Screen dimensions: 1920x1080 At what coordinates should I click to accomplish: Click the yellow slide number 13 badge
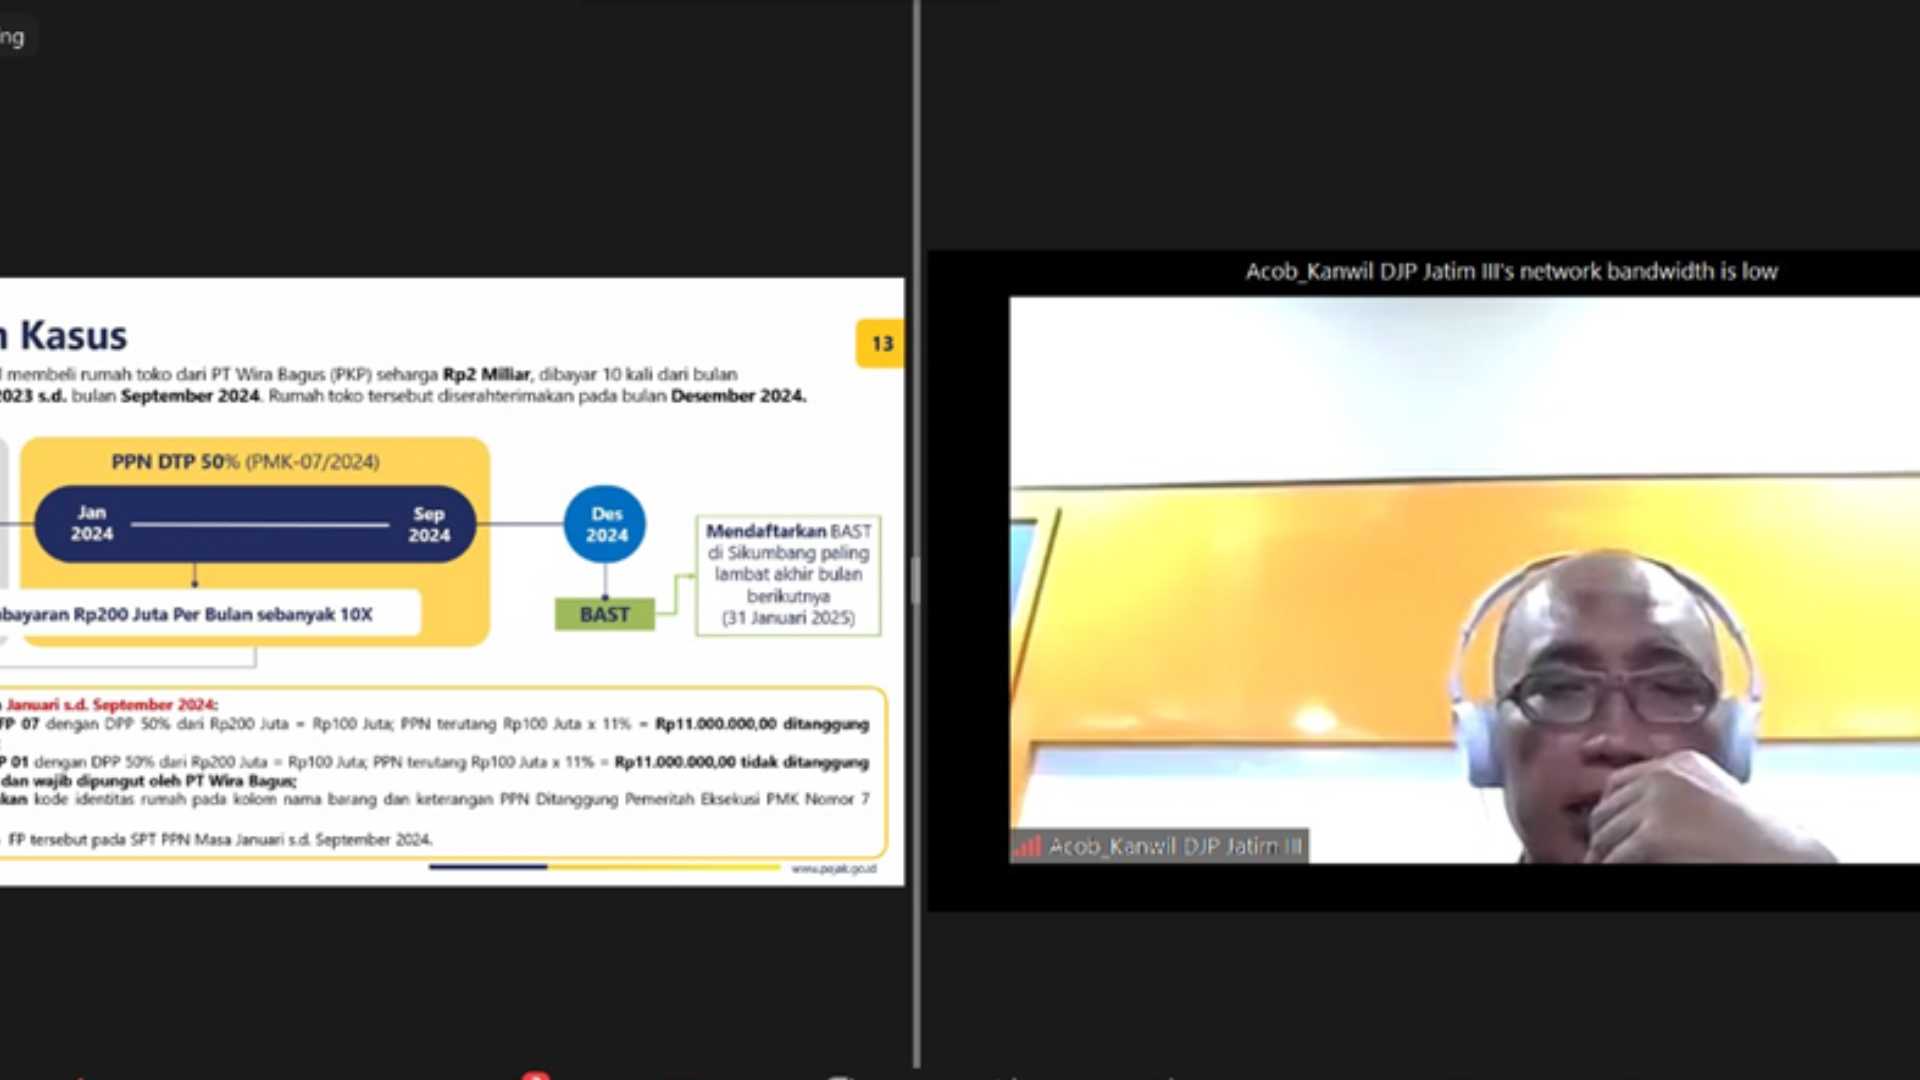(880, 343)
